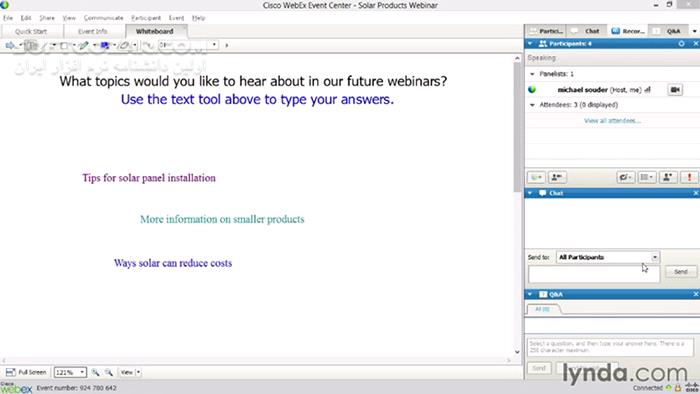Click the View all attendees link
Viewport: 700px width, 394px height.
612,121
